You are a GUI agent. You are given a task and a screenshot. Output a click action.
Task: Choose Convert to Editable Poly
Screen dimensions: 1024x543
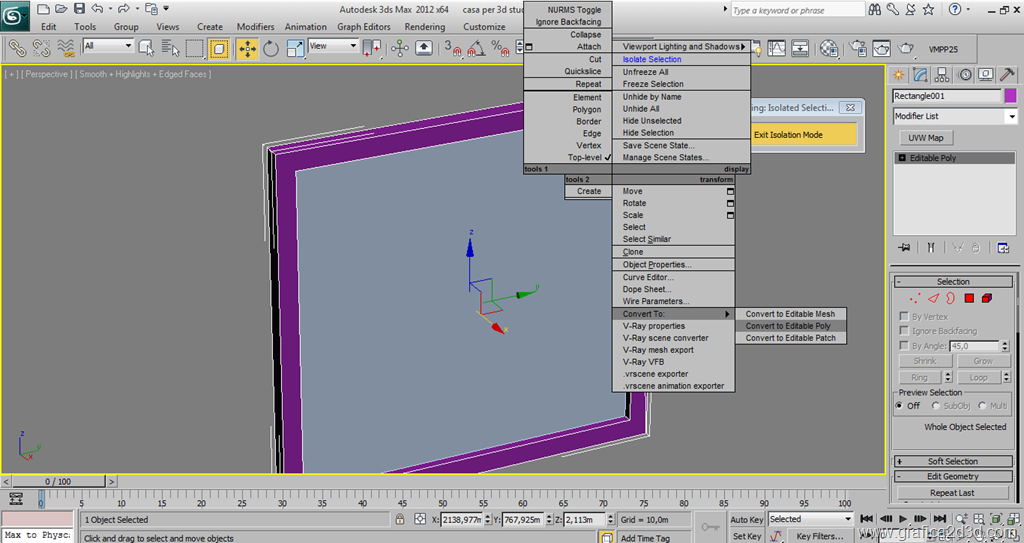788,326
